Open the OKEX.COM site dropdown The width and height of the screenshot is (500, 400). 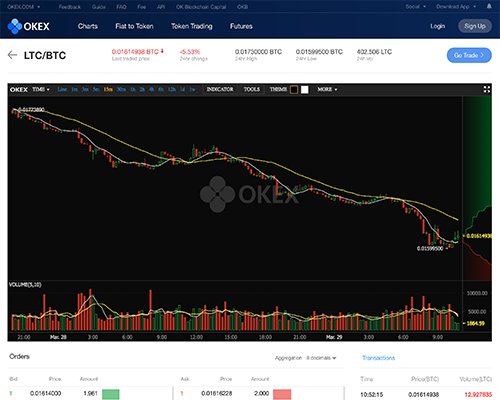point(23,7)
